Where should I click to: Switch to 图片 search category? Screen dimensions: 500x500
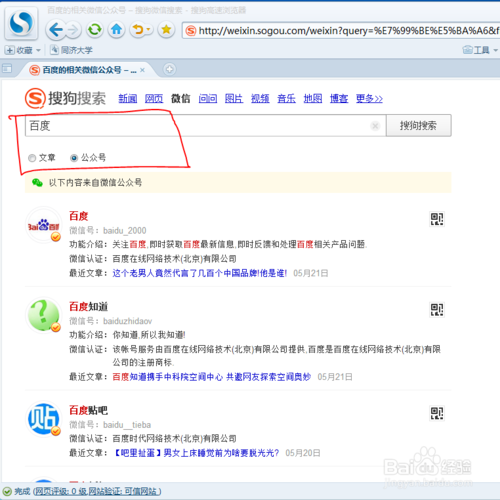[x=234, y=98]
